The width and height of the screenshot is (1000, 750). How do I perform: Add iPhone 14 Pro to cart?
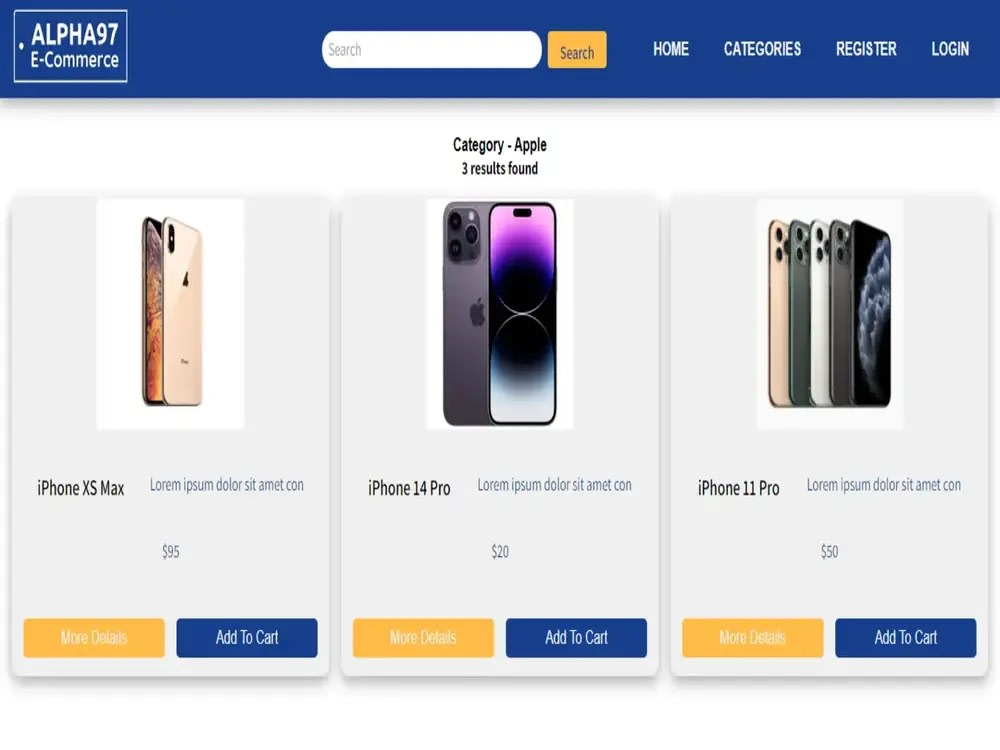click(577, 638)
